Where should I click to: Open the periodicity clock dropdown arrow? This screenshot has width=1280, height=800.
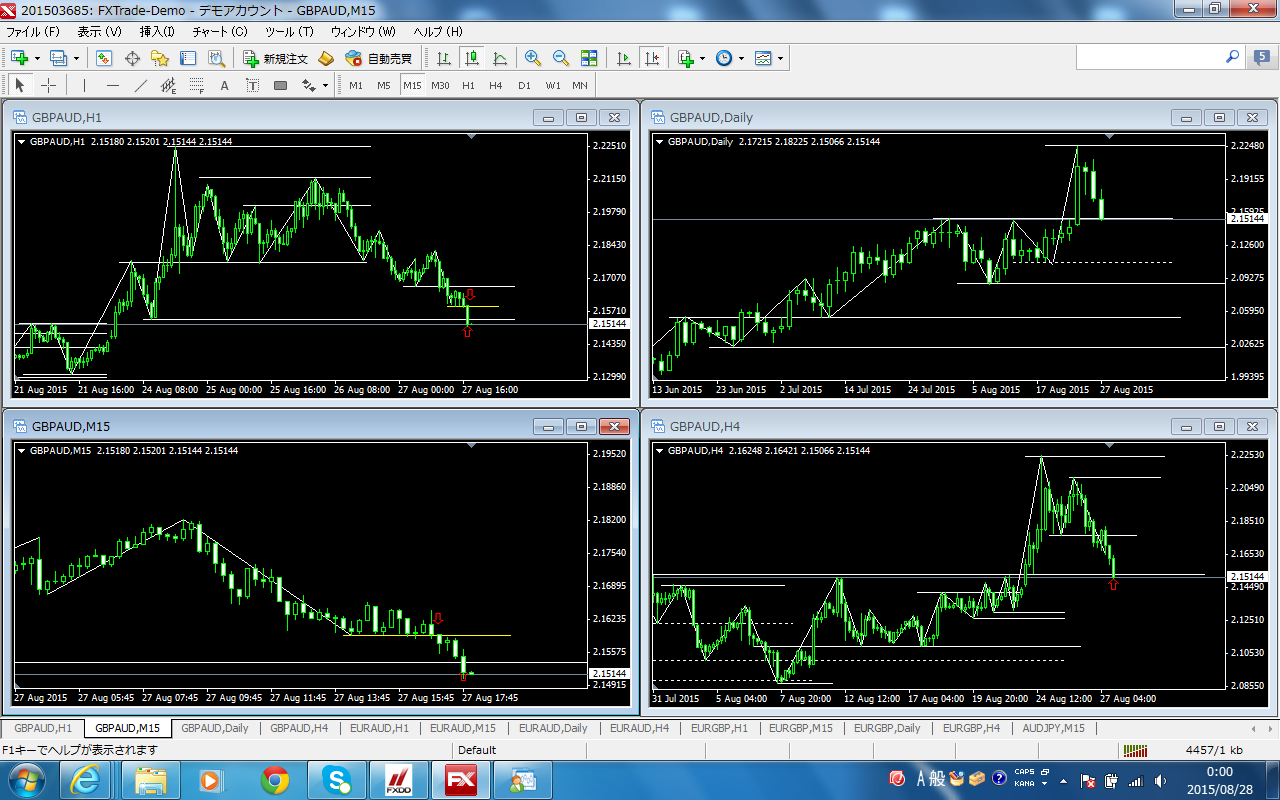click(741, 59)
